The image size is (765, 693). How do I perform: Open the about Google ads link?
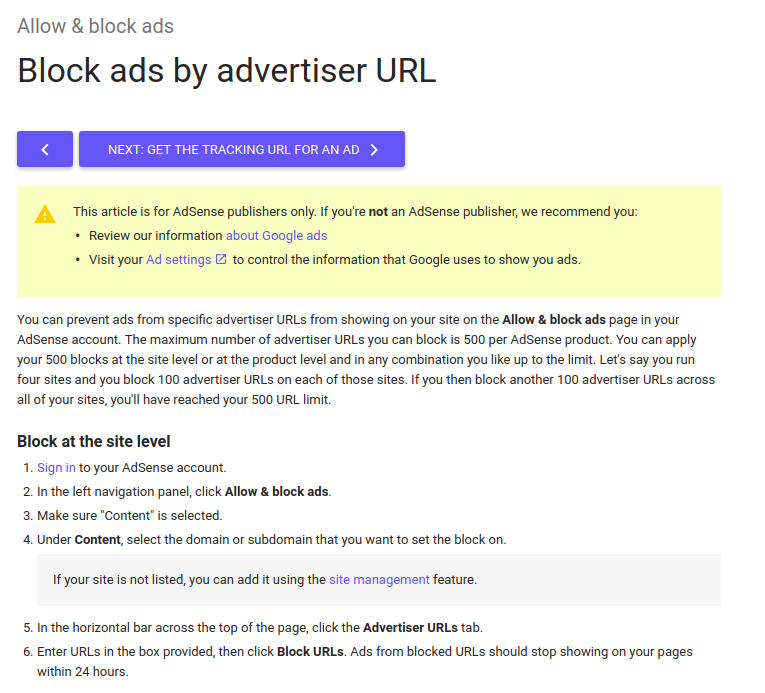pyautogui.click(x=277, y=236)
